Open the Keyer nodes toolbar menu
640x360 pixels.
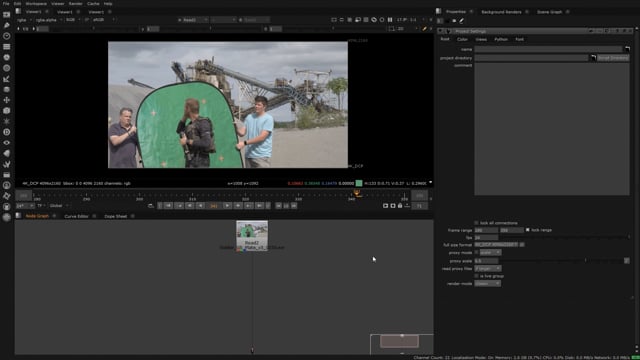(x=7, y=79)
